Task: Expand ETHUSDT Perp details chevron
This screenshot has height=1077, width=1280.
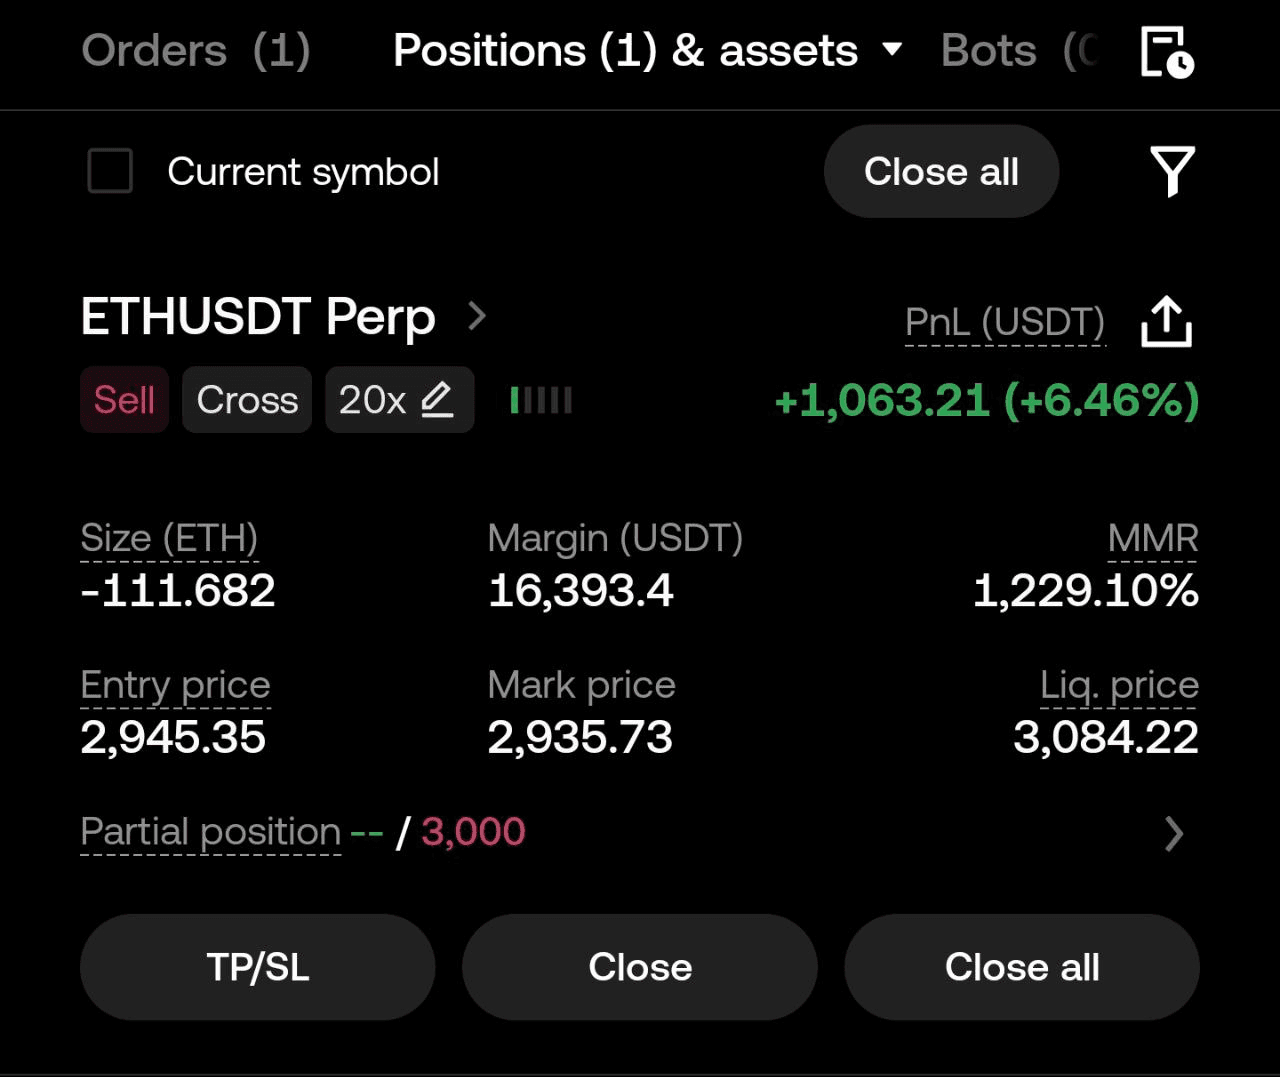Action: (477, 317)
